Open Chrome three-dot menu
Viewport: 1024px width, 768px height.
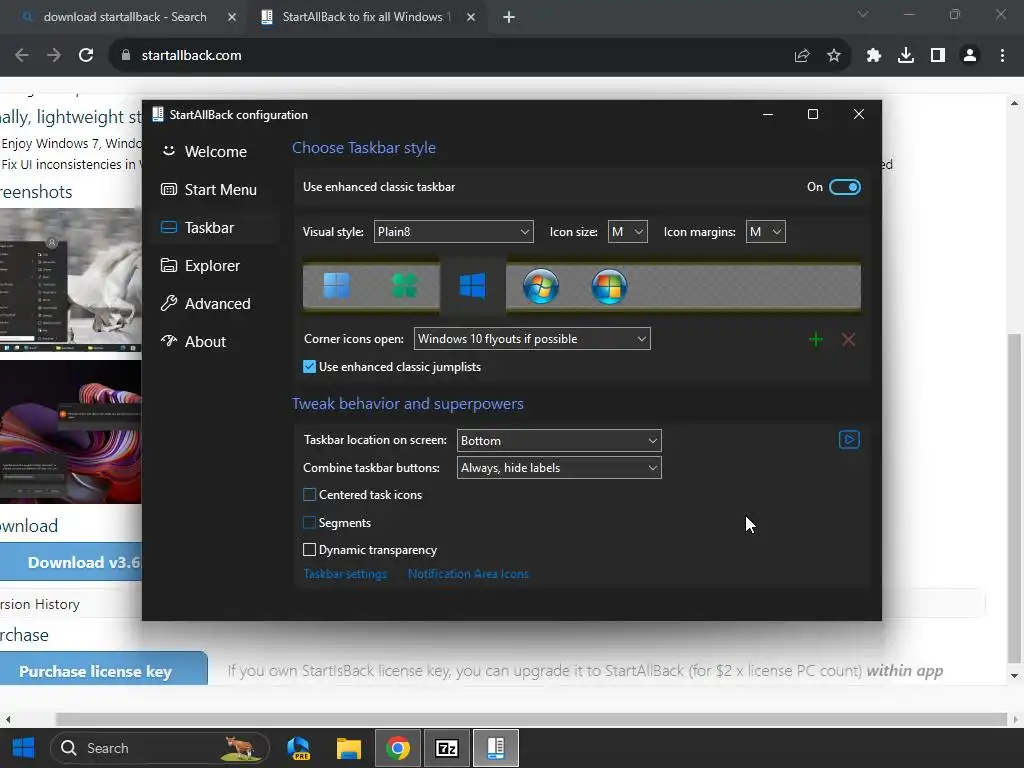point(1002,56)
